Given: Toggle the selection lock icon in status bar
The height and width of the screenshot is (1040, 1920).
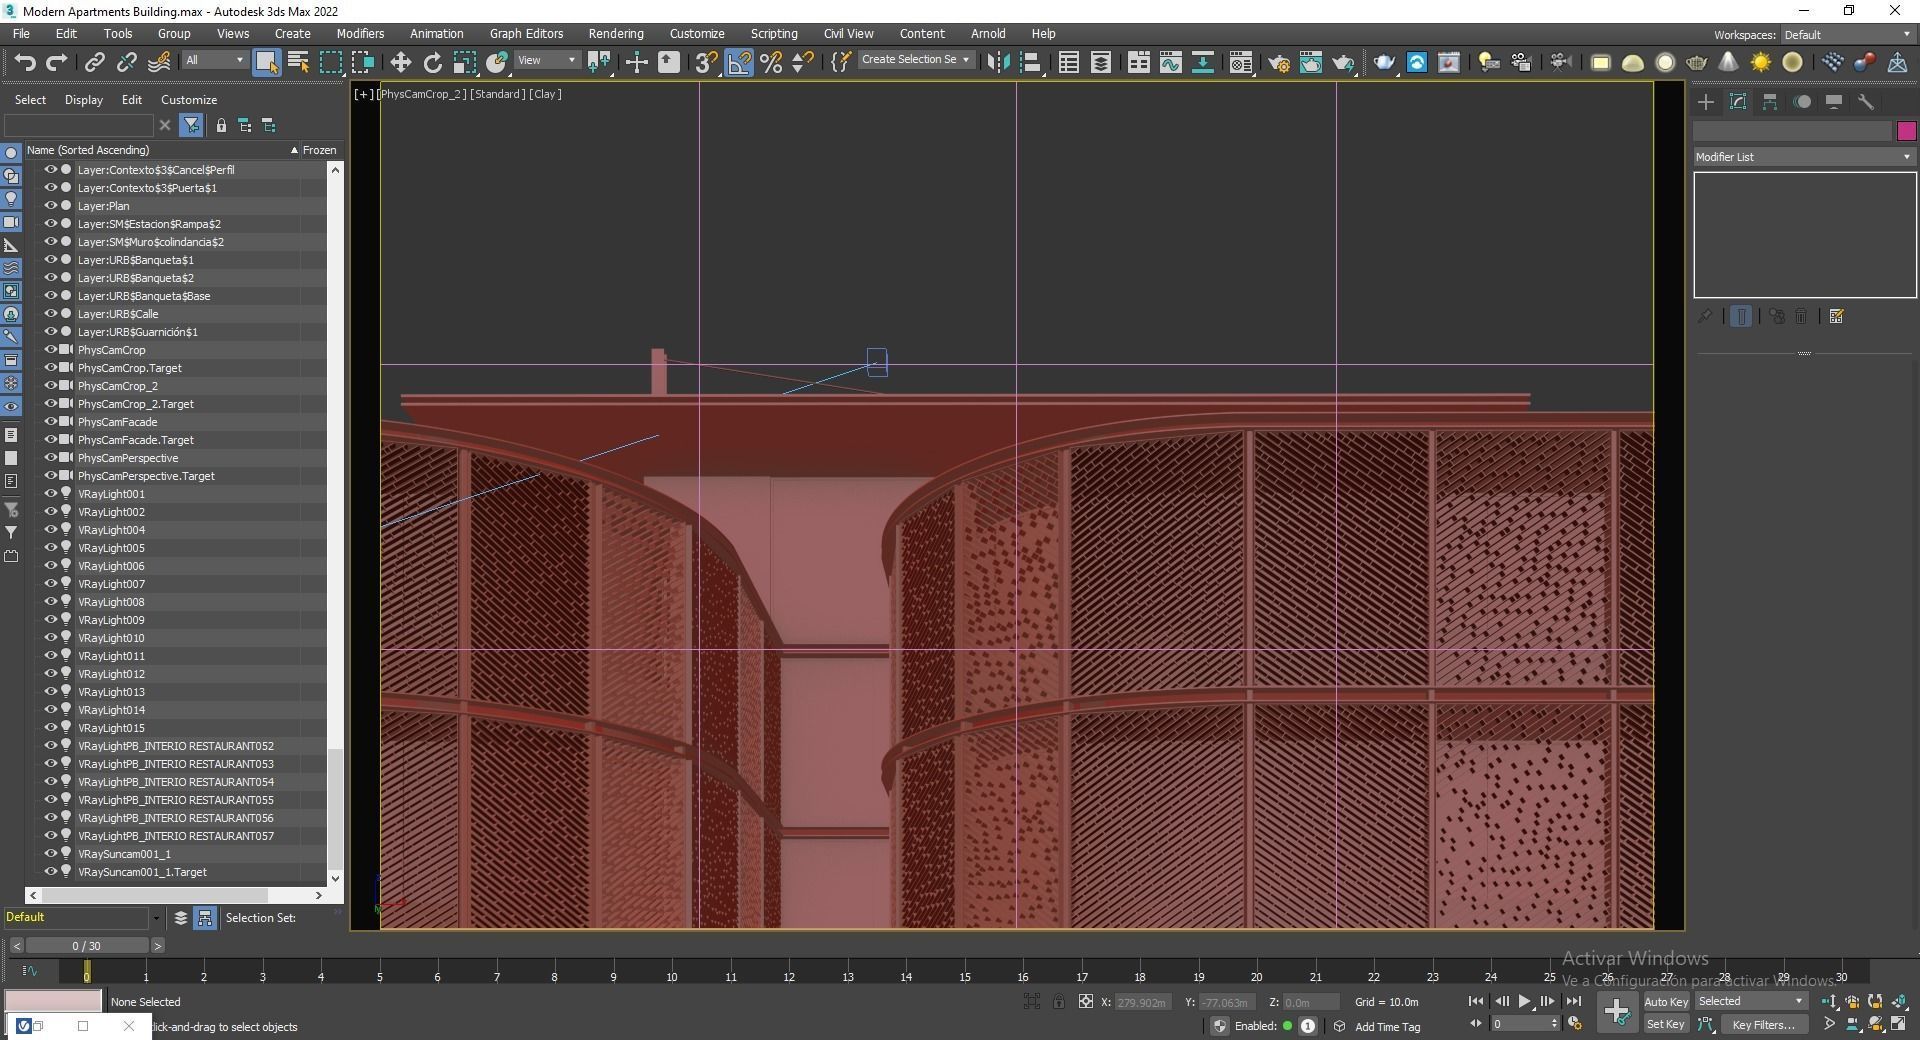Looking at the screenshot, I should pos(1058,1001).
